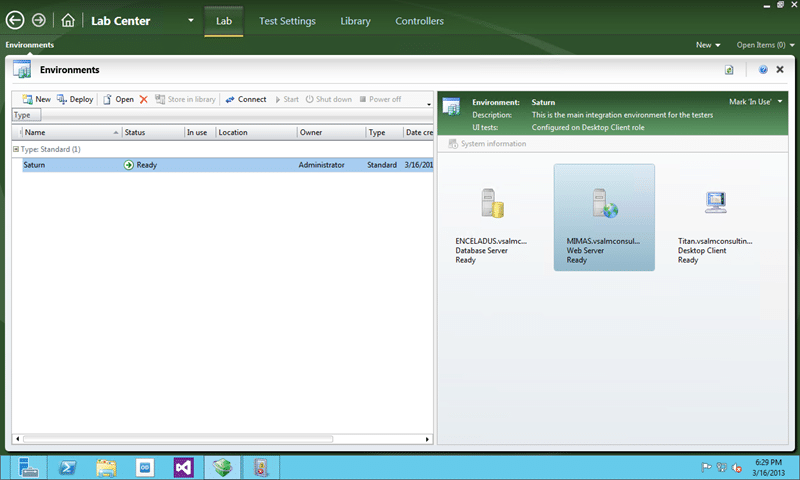Select the Saturn environment row
Image resolution: width=800 pixels, height=480 pixels.
(228, 165)
